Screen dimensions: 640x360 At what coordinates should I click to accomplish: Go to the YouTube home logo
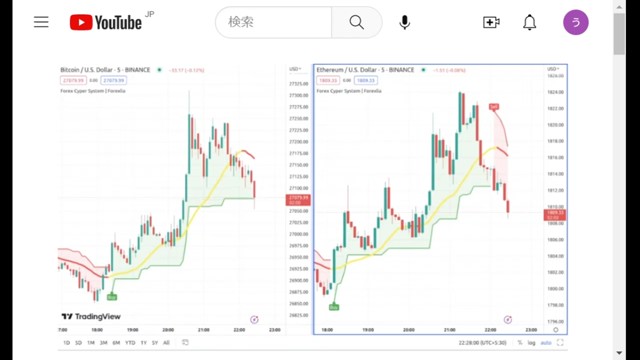point(106,22)
